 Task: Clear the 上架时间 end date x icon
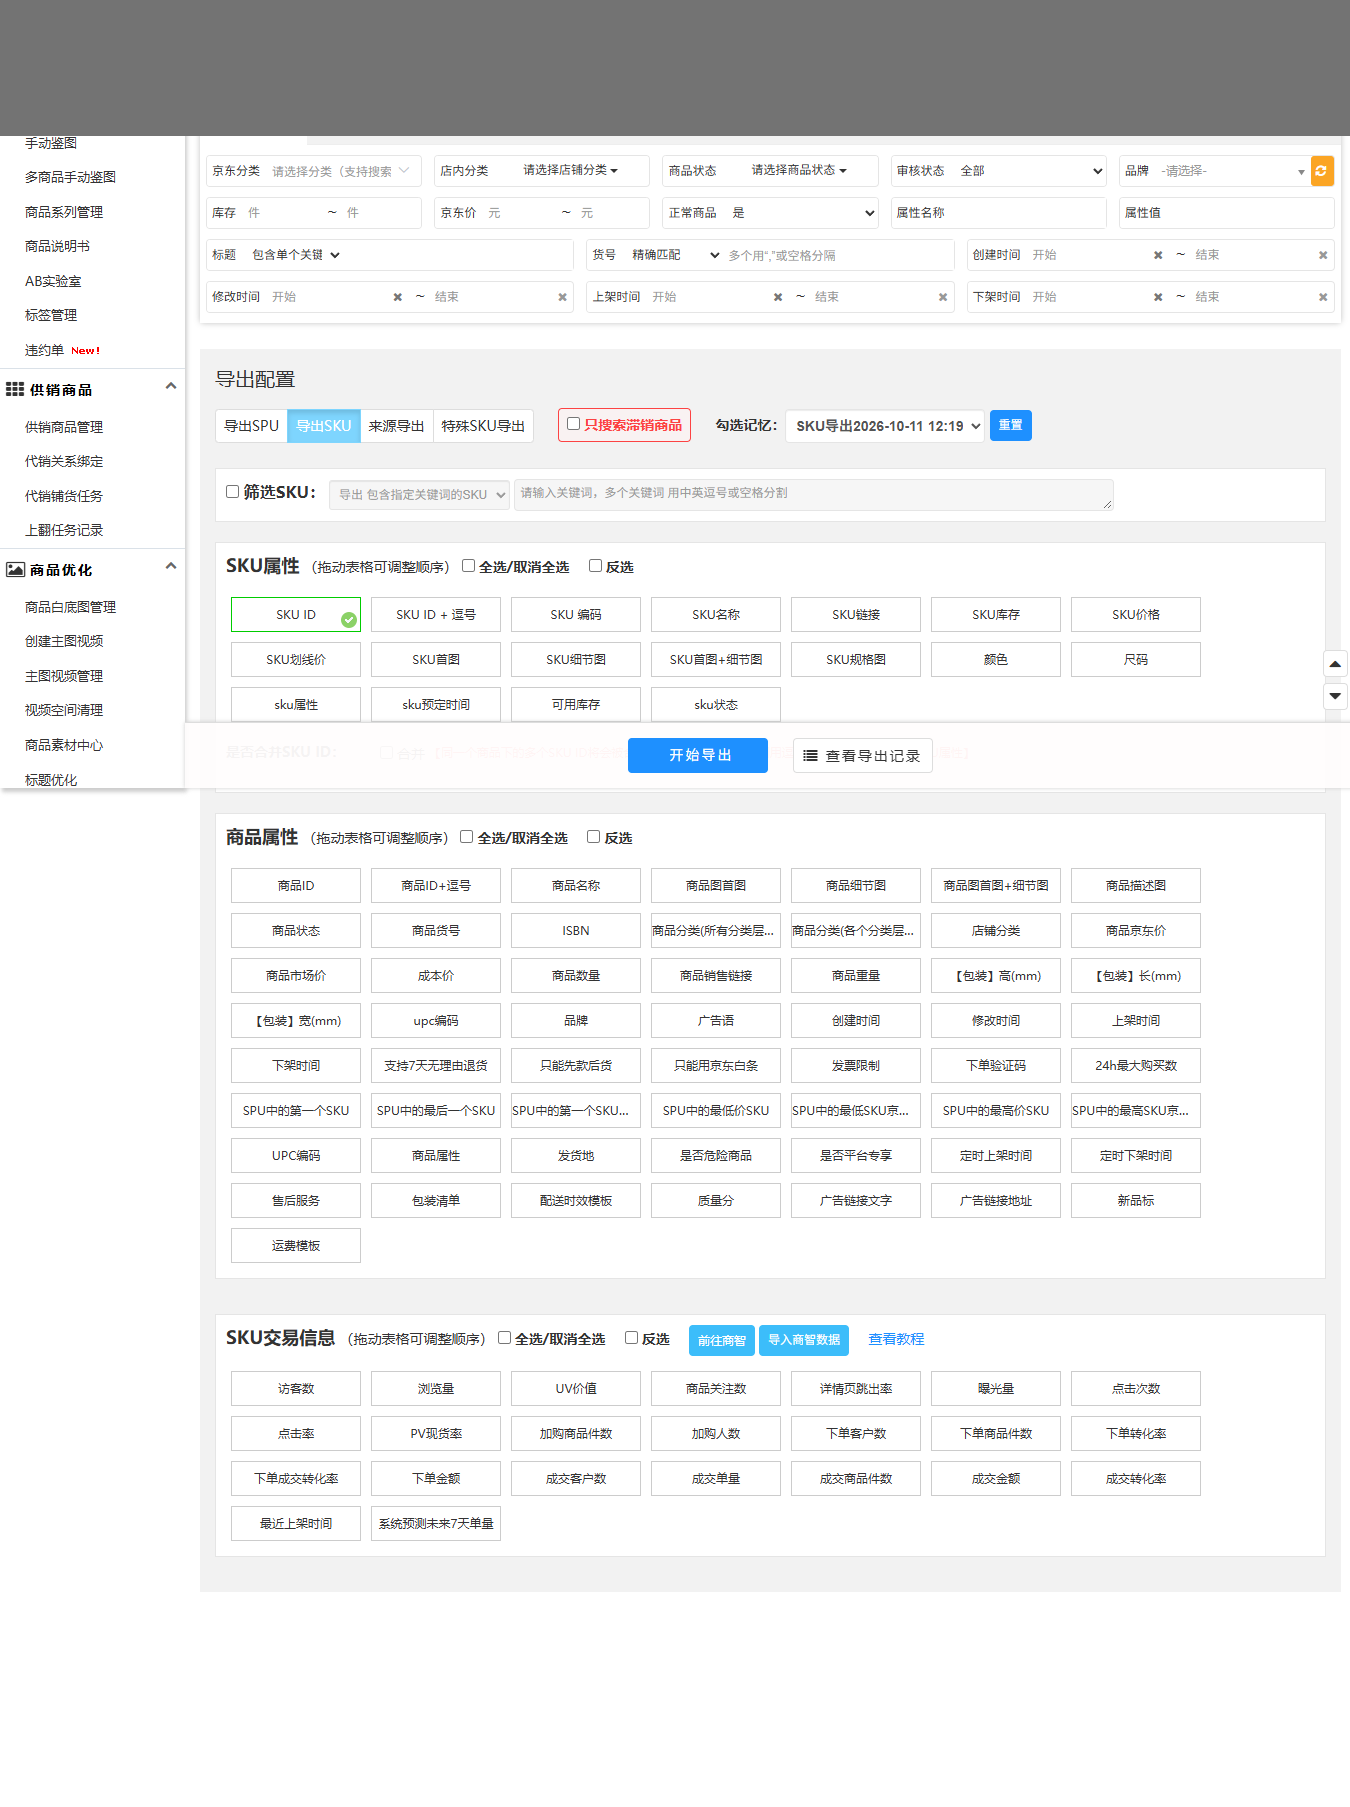coord(943,297)
